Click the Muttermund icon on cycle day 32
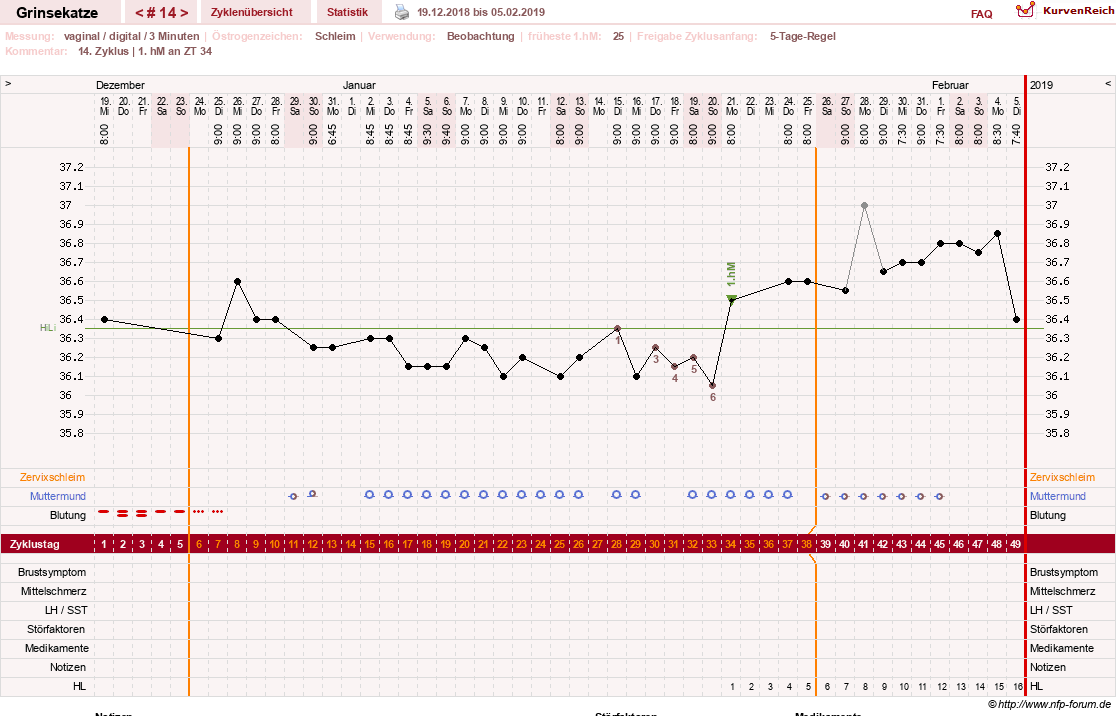The width and height of the screenshot is (1116, 716). pos(693,495)
